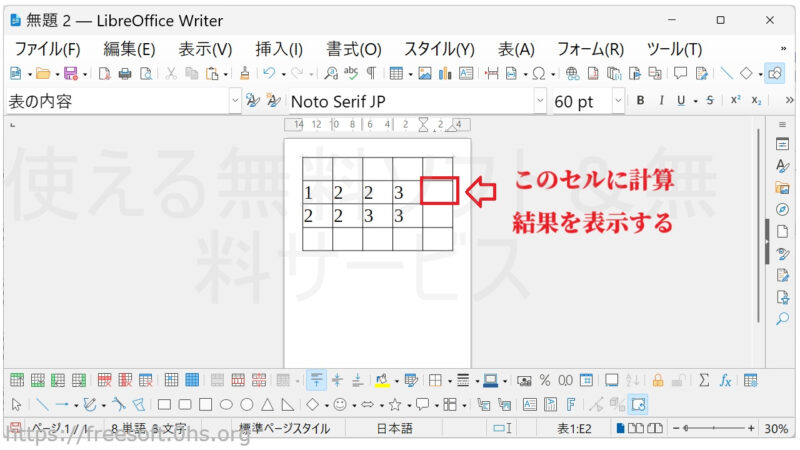
Task: Open the 編集(E) menu
Action: point(129,49)
